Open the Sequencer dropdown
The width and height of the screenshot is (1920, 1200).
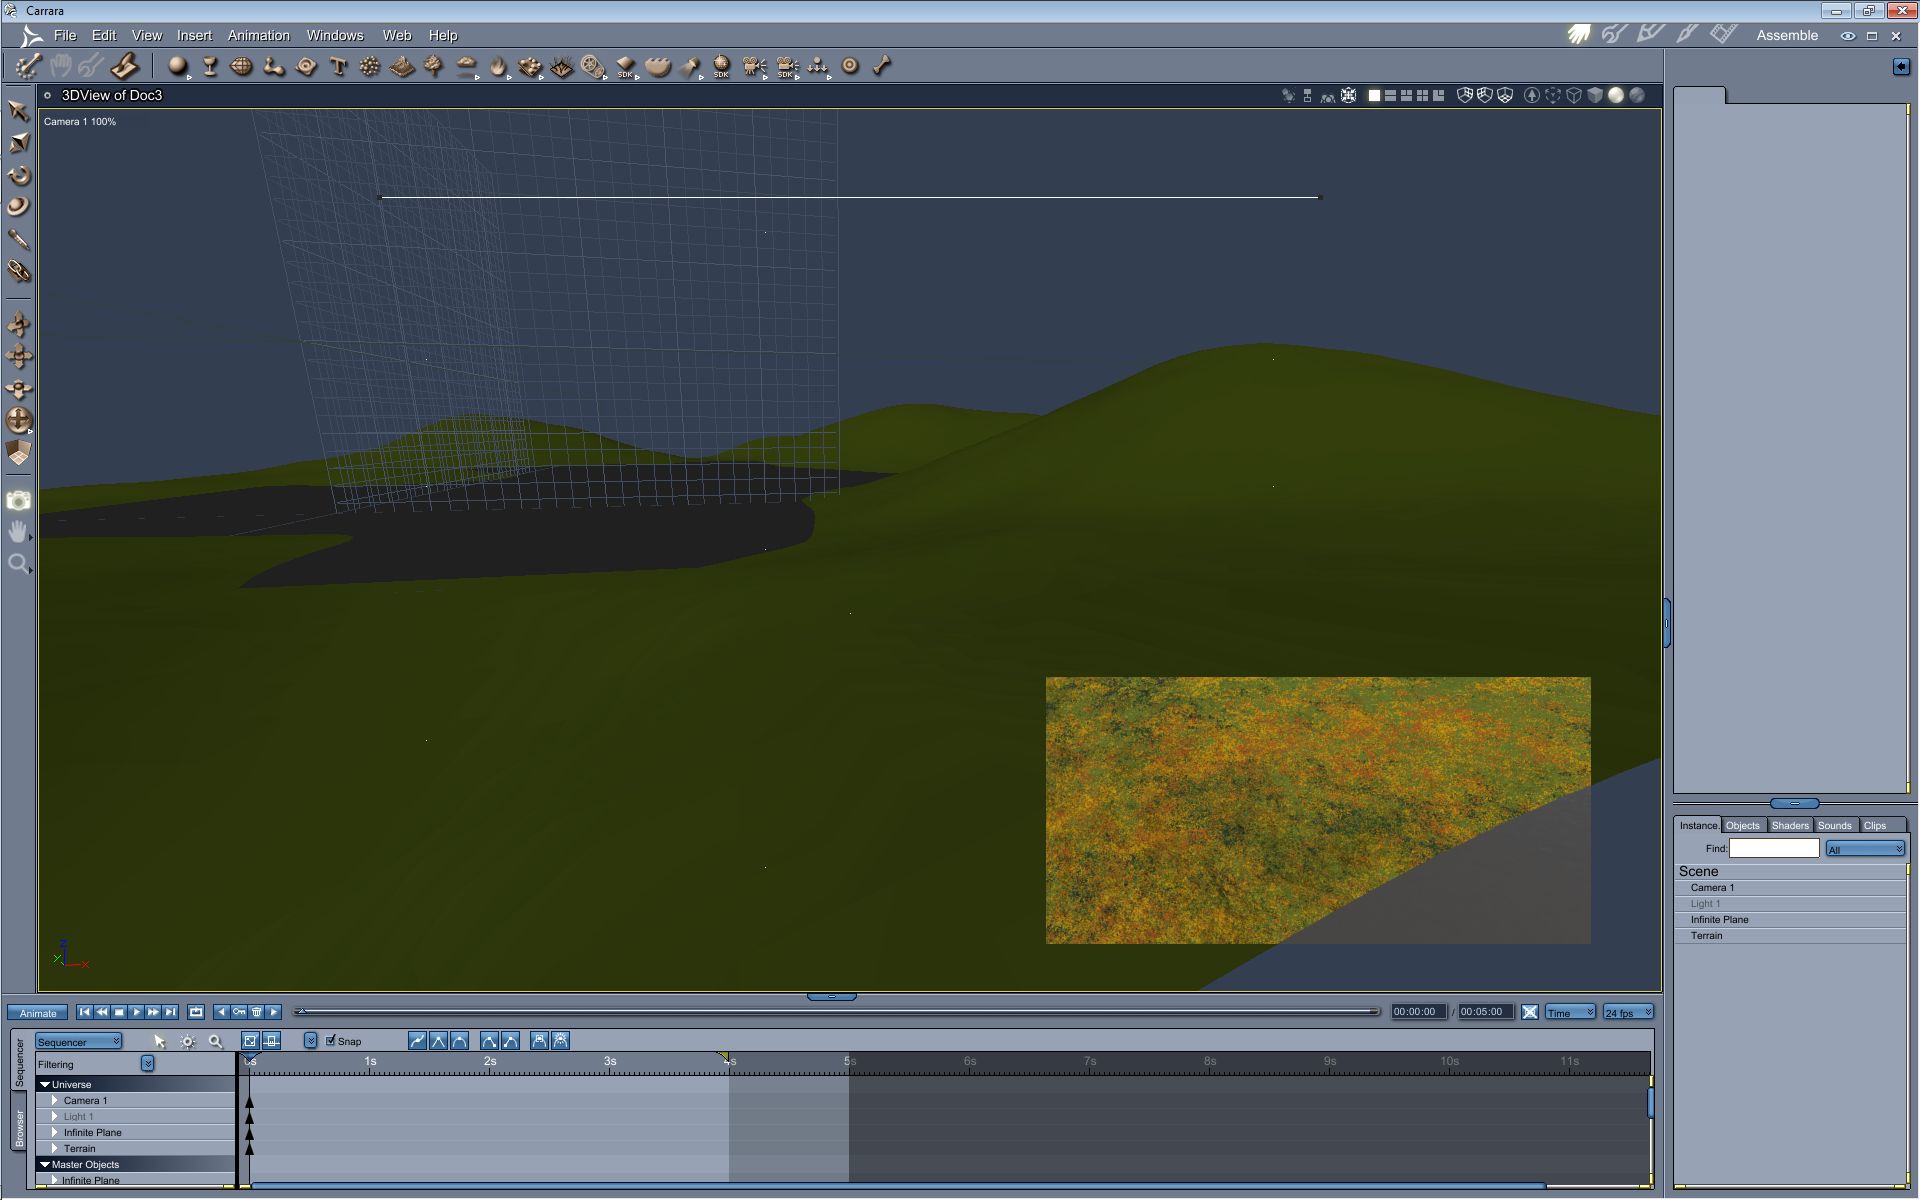(x=78, y=1041)
